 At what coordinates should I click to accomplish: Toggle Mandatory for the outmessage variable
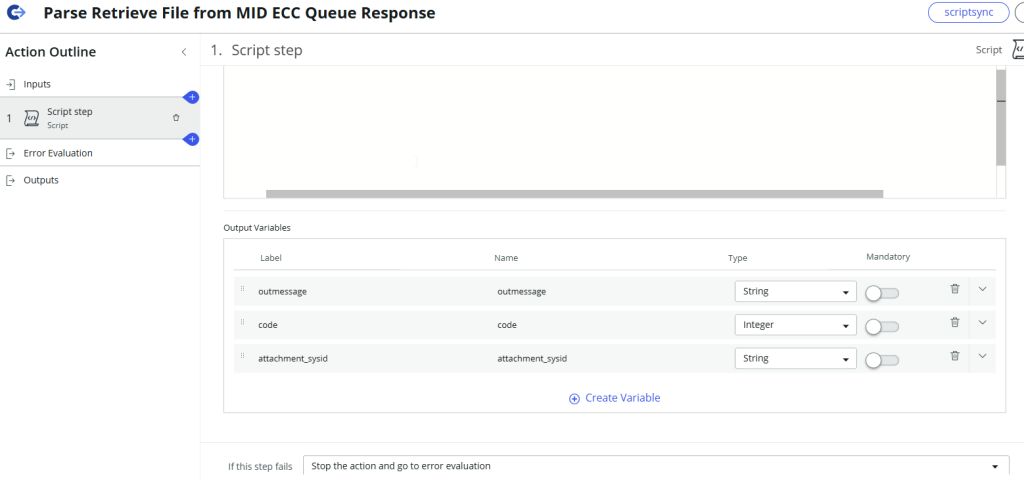pos(882,293)
